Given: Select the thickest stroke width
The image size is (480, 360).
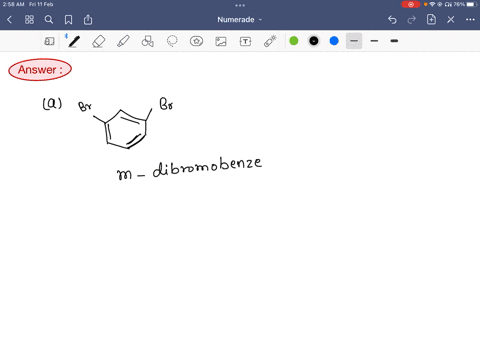Looking at the screenshot, I should coord(394,41).
